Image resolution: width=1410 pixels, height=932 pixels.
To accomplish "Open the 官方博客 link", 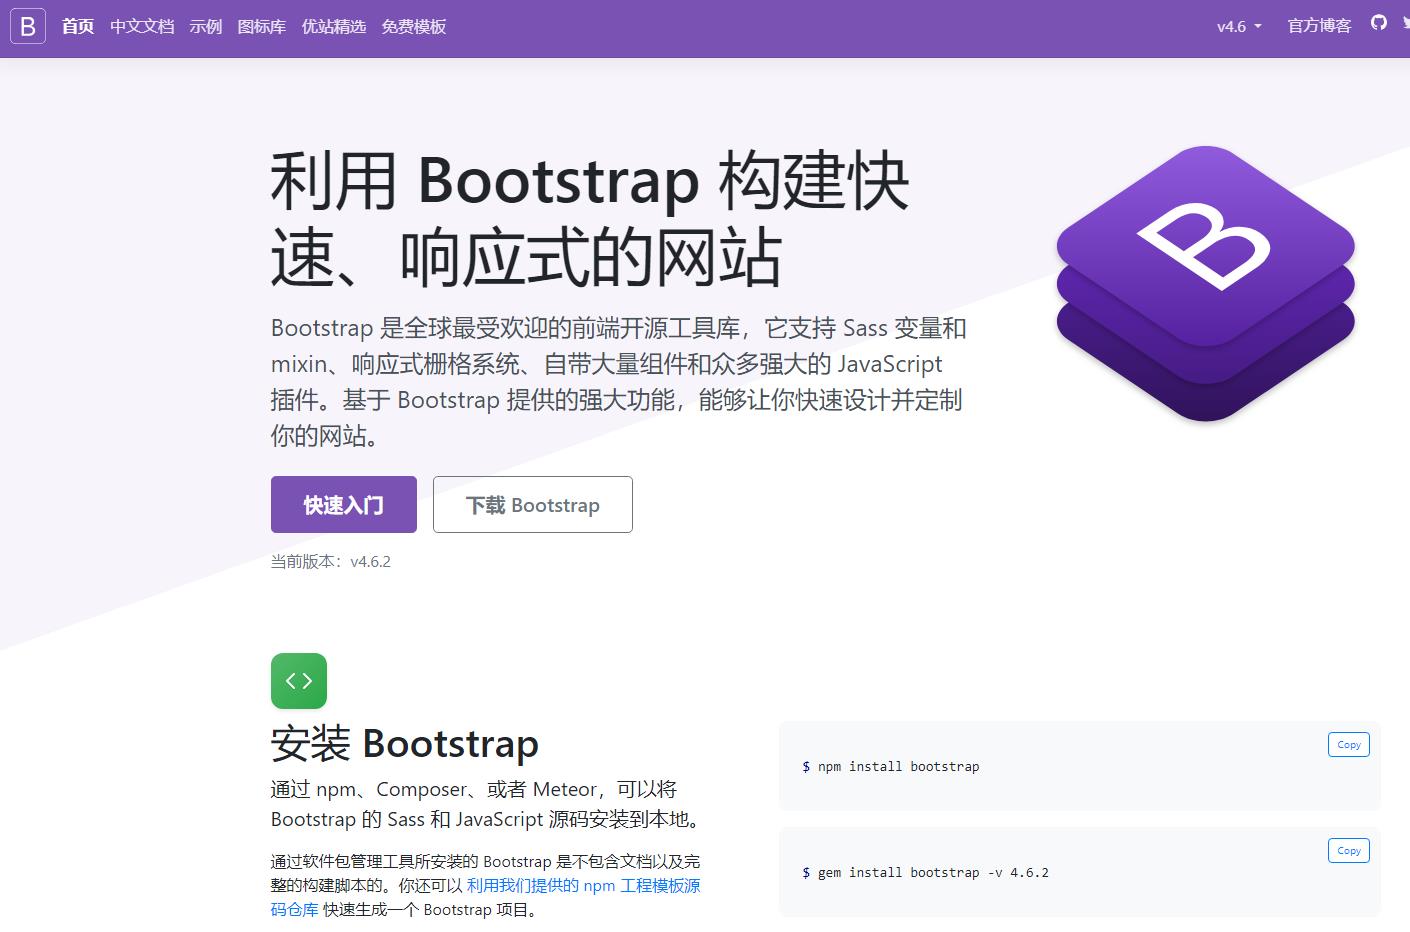I will tap(1318, 27).
